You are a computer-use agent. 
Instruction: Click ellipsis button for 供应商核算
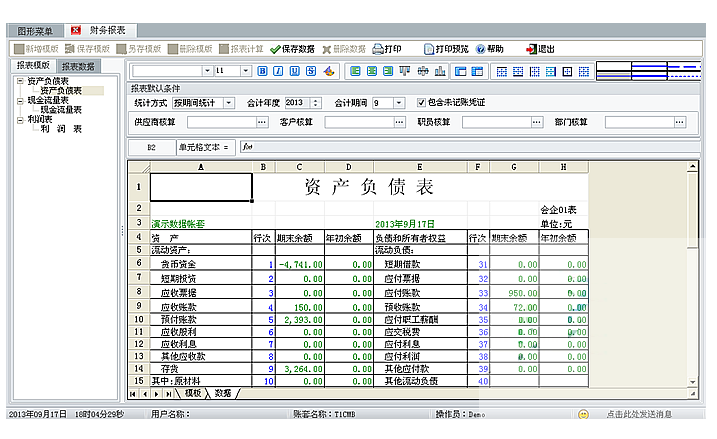[262, 122]
